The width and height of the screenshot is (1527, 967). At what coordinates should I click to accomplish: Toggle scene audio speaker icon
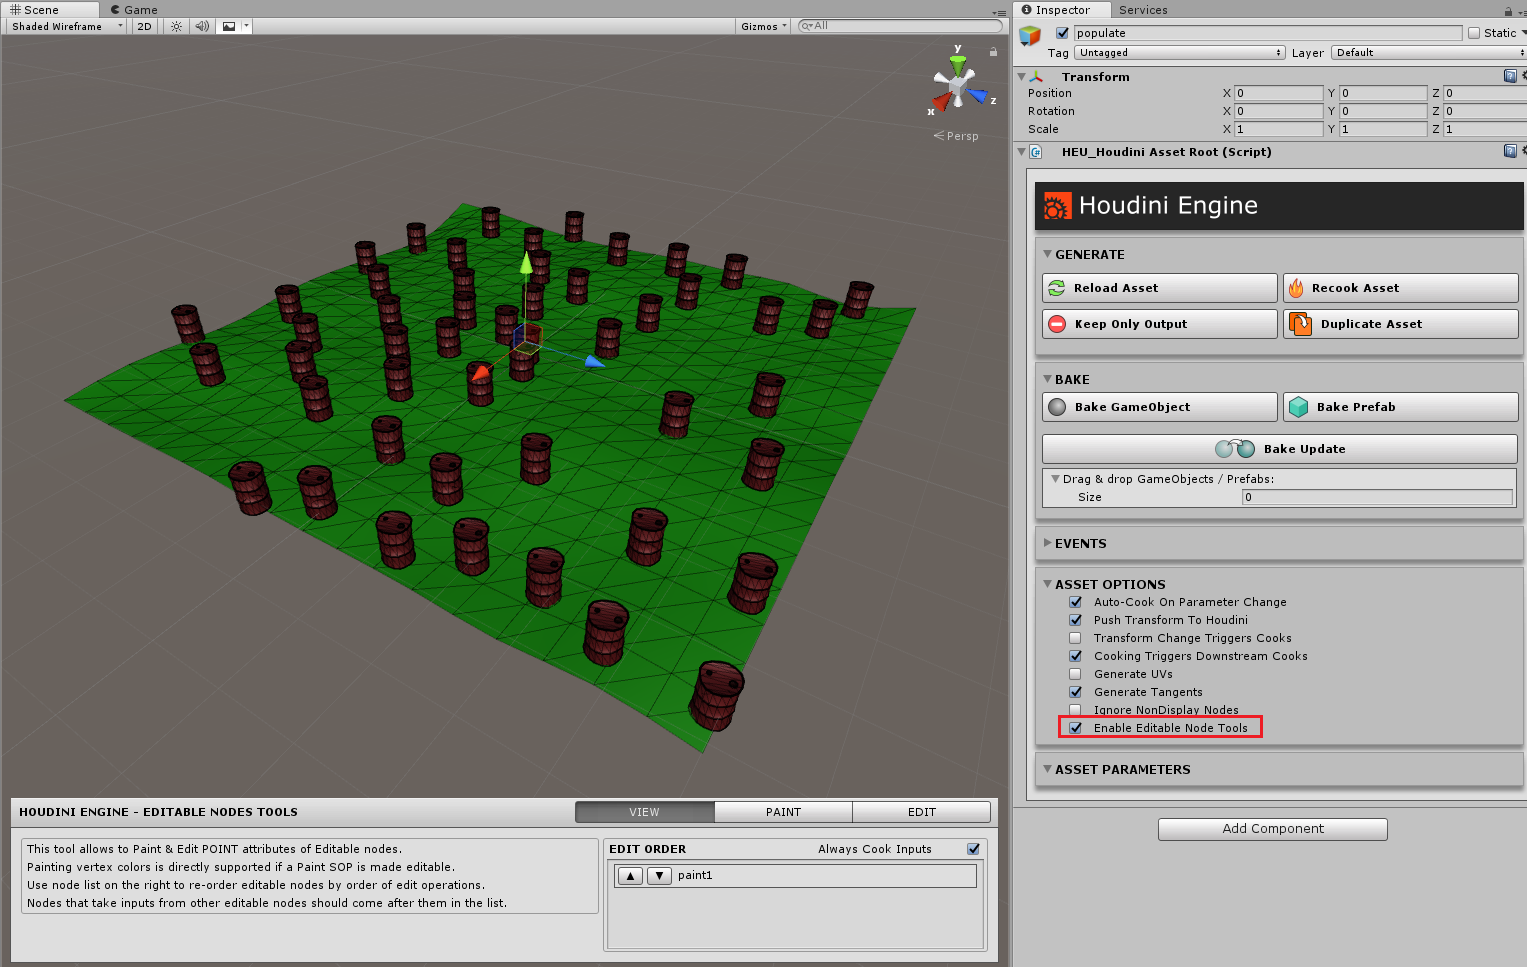202,27
